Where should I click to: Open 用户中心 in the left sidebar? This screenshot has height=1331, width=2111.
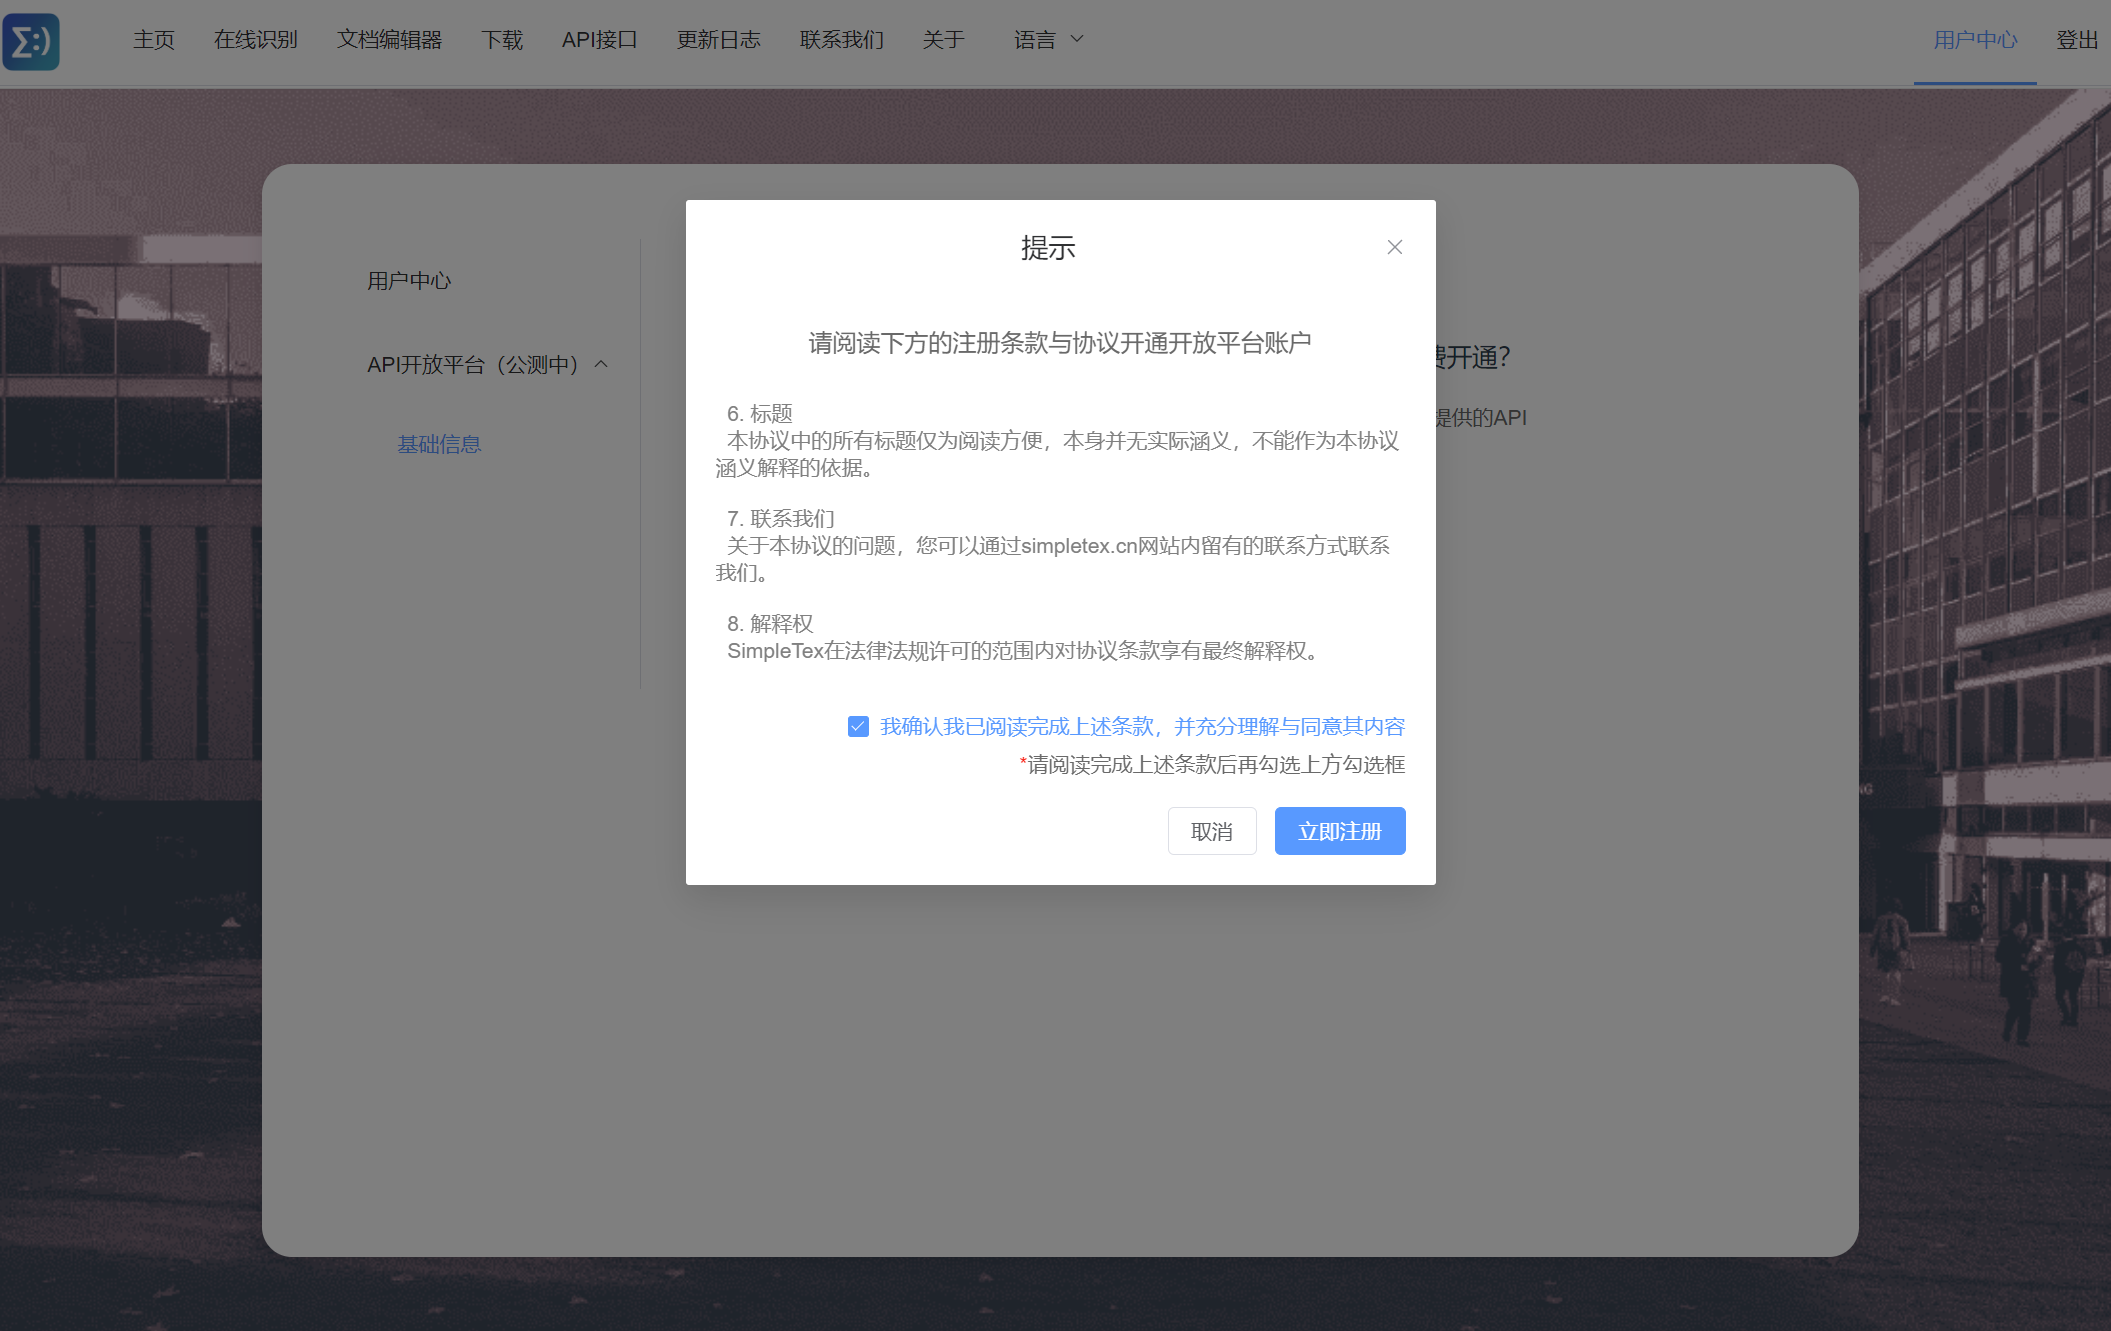[409, 280]
